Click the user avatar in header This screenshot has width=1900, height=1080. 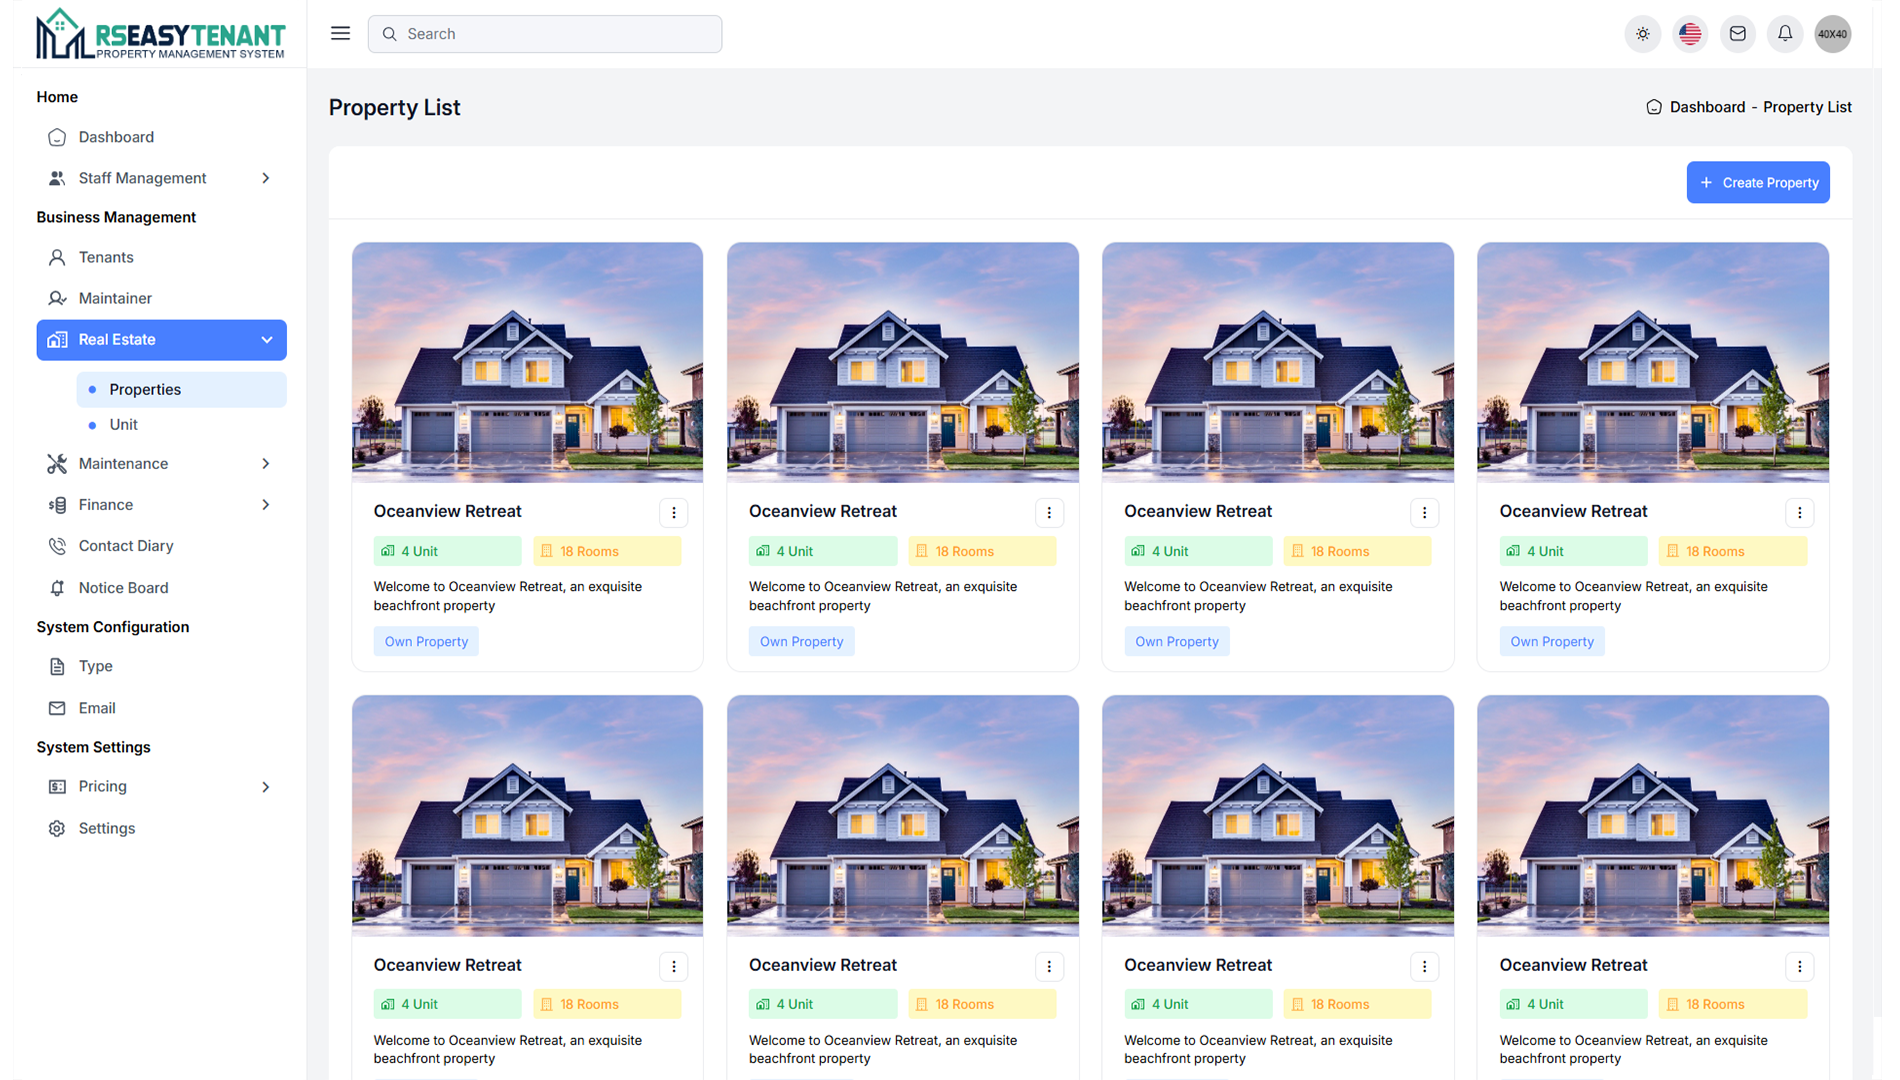[x=1832, y=34]
